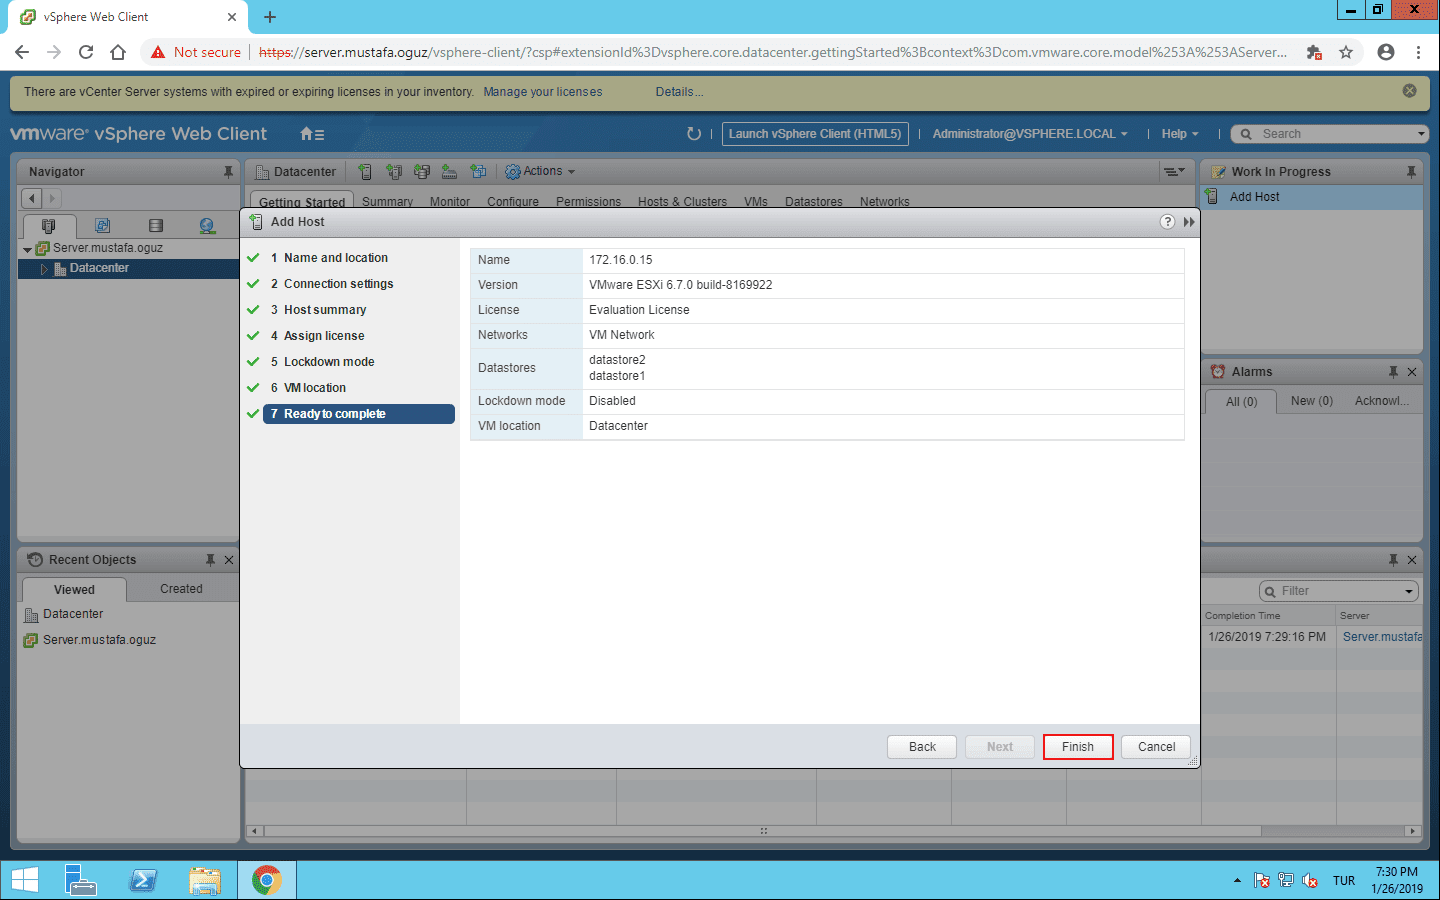Open Manage your licenses link
The image size is (1440, 900).
coord(542,91)
